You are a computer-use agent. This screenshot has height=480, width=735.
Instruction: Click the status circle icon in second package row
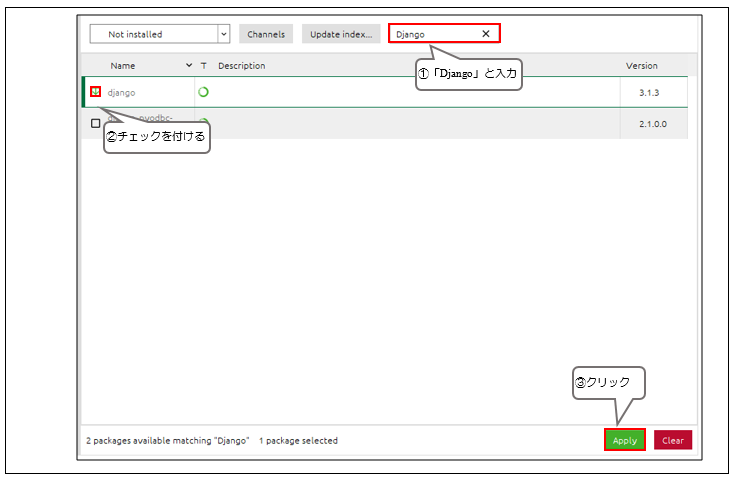click(x=203, y=122)
